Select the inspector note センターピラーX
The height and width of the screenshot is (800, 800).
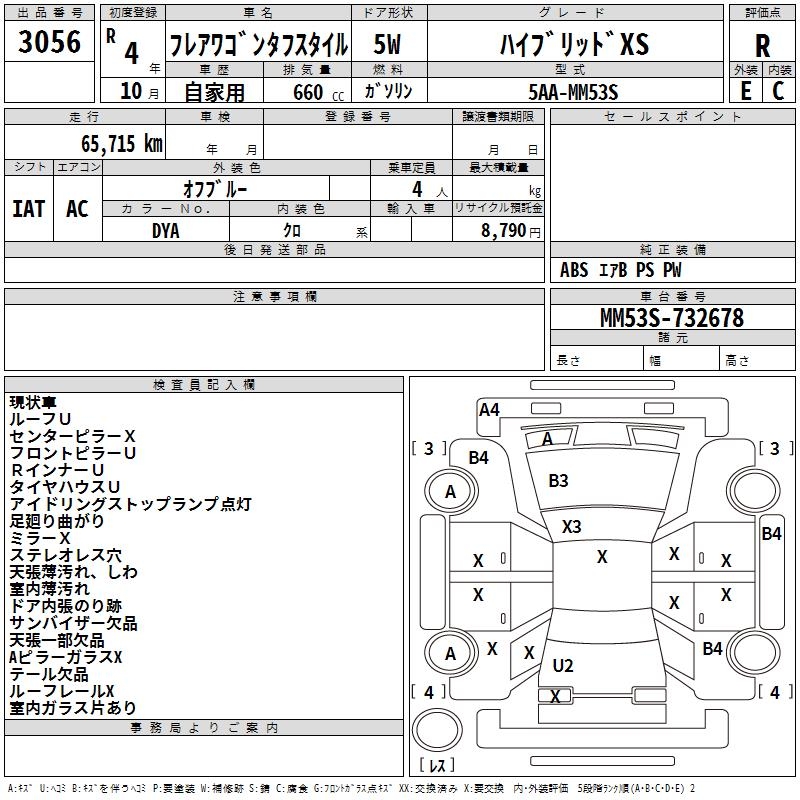click(x=72, y=436)
